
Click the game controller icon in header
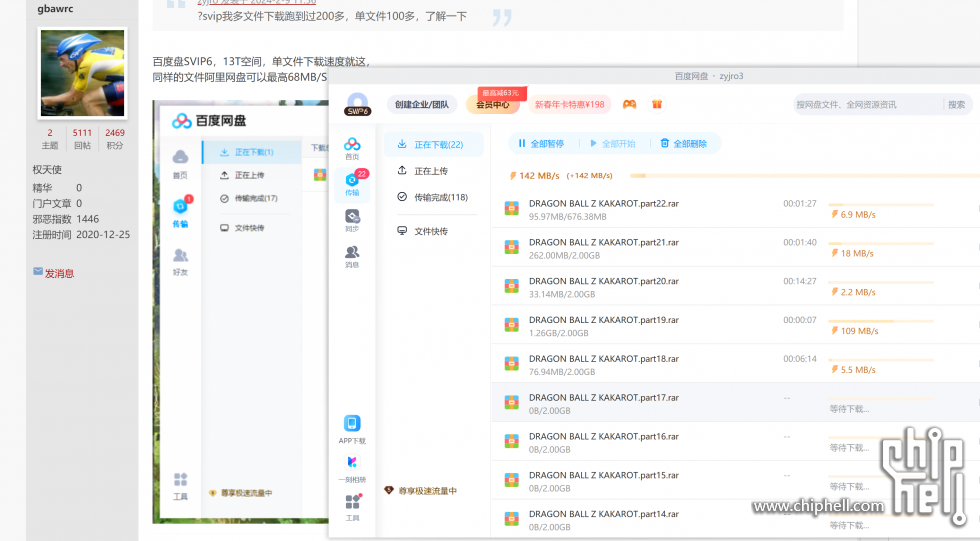click(x=629, y=104)
